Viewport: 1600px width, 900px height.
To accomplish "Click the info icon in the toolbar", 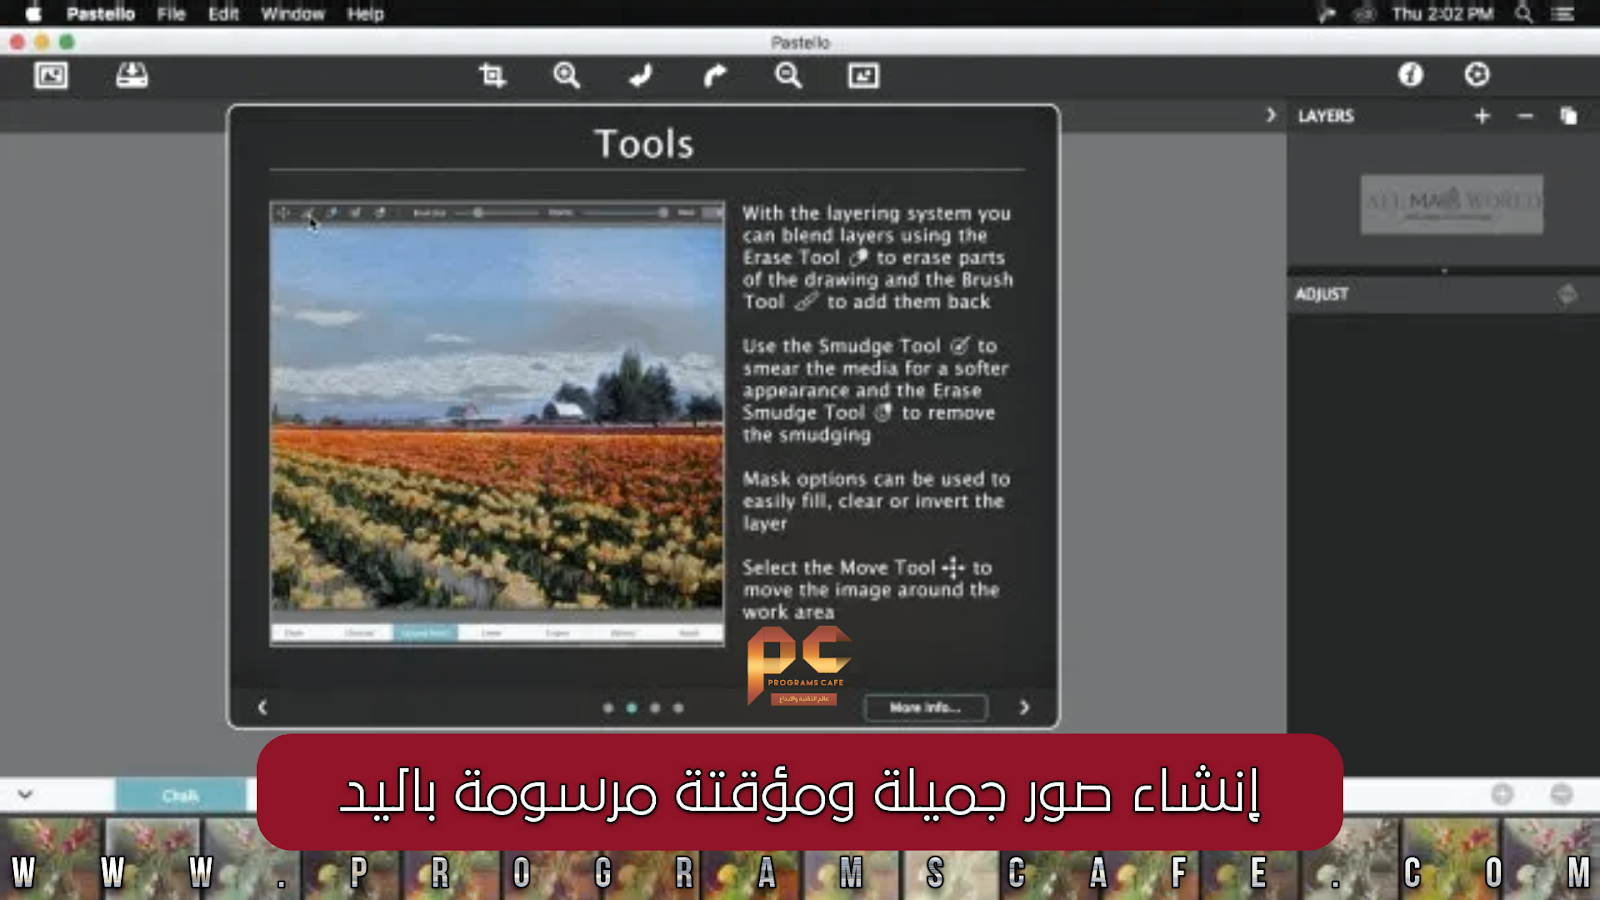I will pyautogui.click(x=1410, y=75).
